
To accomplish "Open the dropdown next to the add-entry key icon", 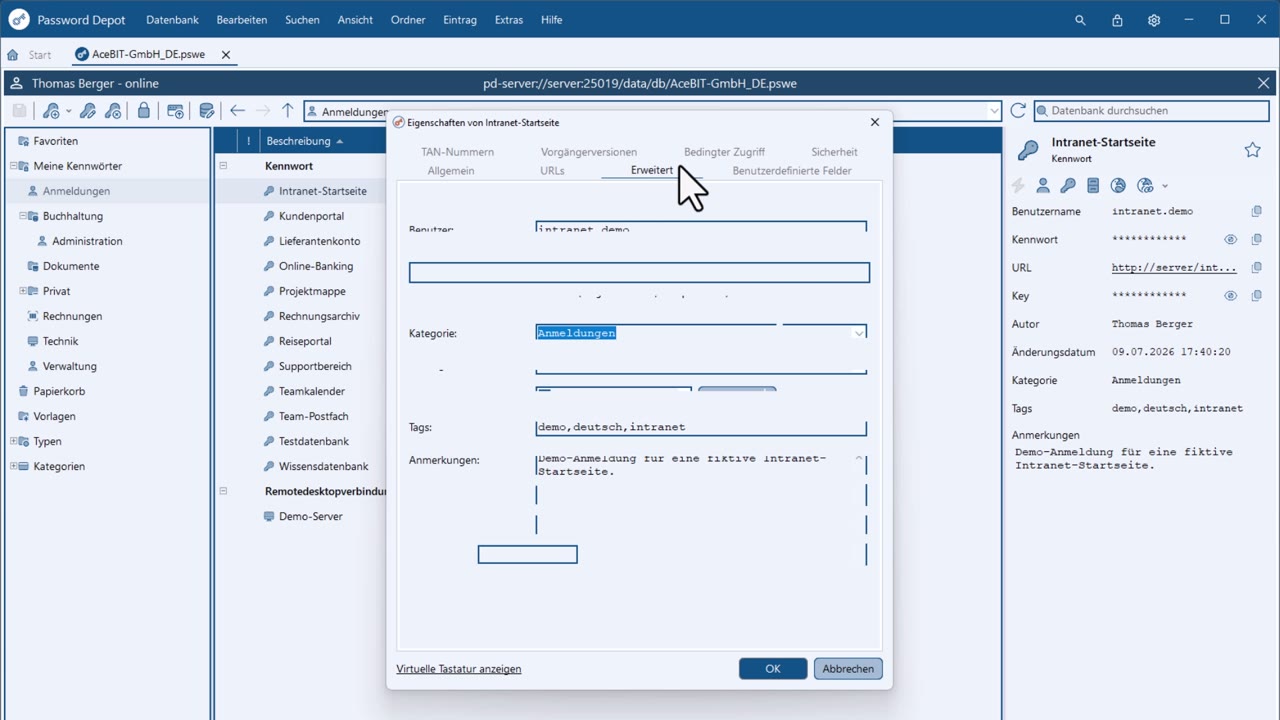I will click(x=68, y=111).
